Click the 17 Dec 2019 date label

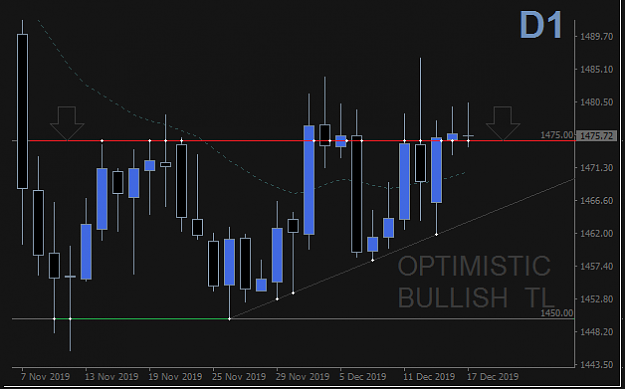point(493,377)
